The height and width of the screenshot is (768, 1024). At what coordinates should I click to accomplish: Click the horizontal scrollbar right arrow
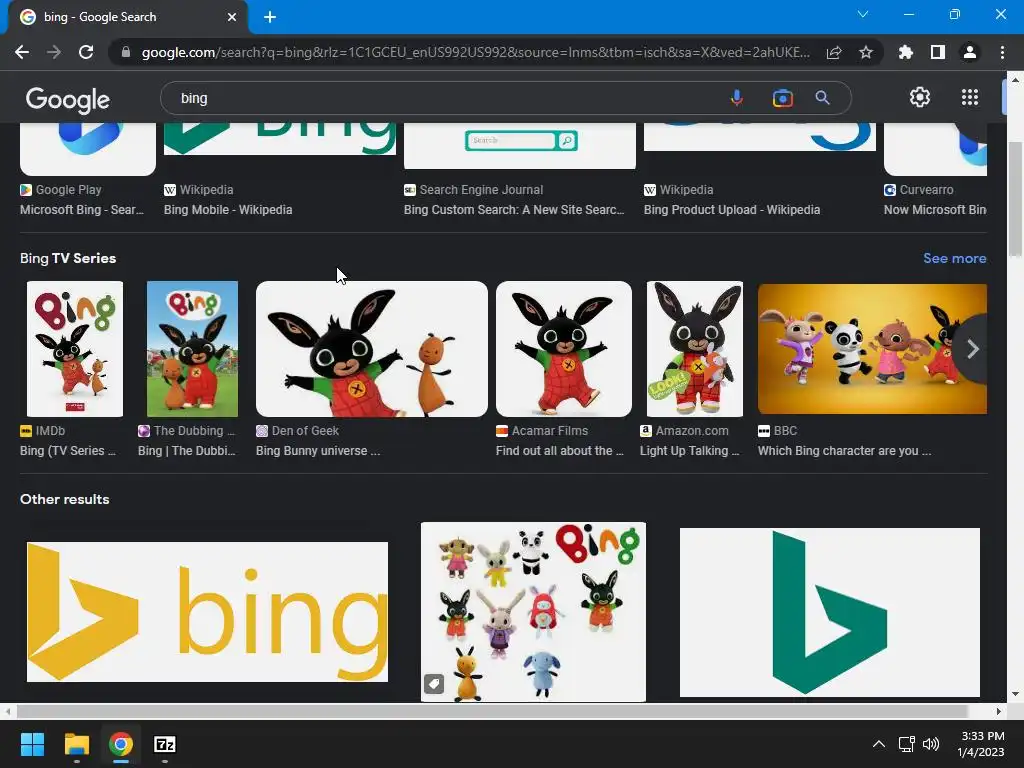pos(999,711)
